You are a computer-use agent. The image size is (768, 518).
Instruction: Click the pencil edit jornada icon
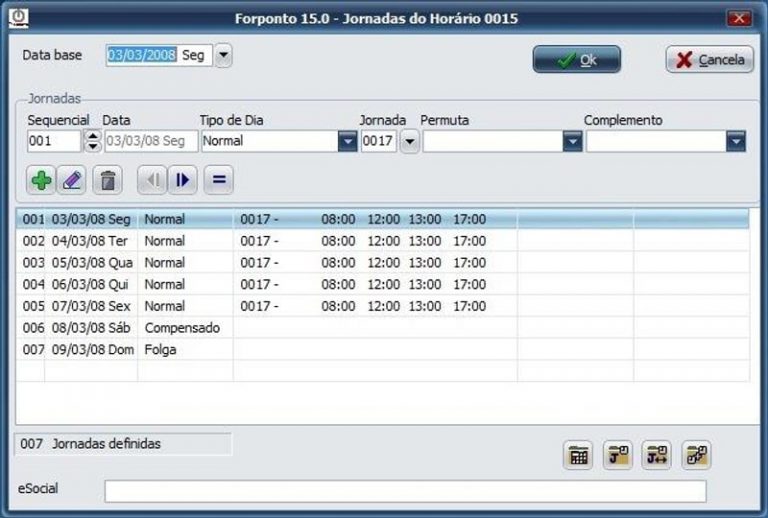tap(73, 180)
